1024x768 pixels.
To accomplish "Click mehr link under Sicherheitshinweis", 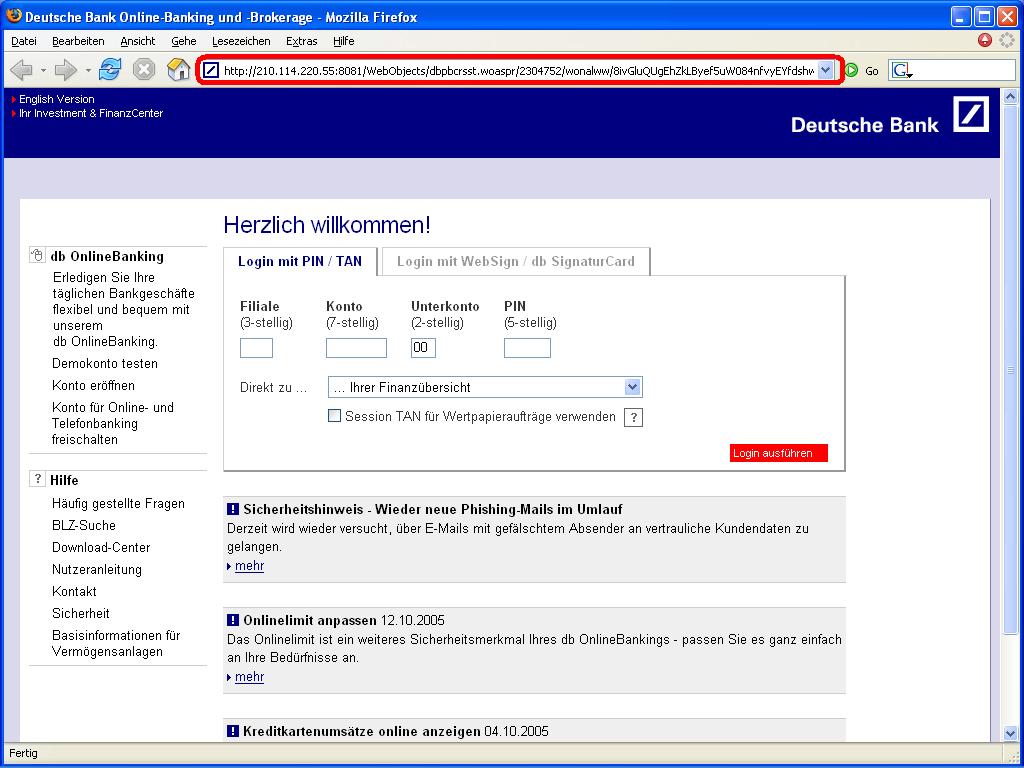I will pos(249,566).
